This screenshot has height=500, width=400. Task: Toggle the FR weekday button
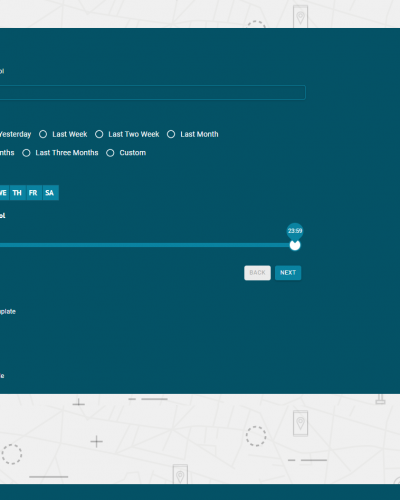click(x=34, y=193)
